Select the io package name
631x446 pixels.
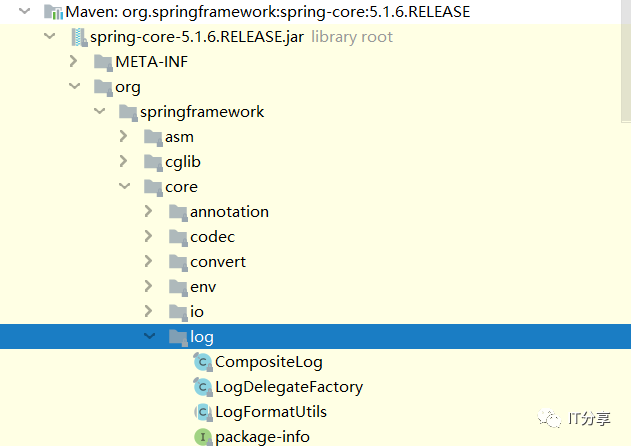(x=197, y=312)
